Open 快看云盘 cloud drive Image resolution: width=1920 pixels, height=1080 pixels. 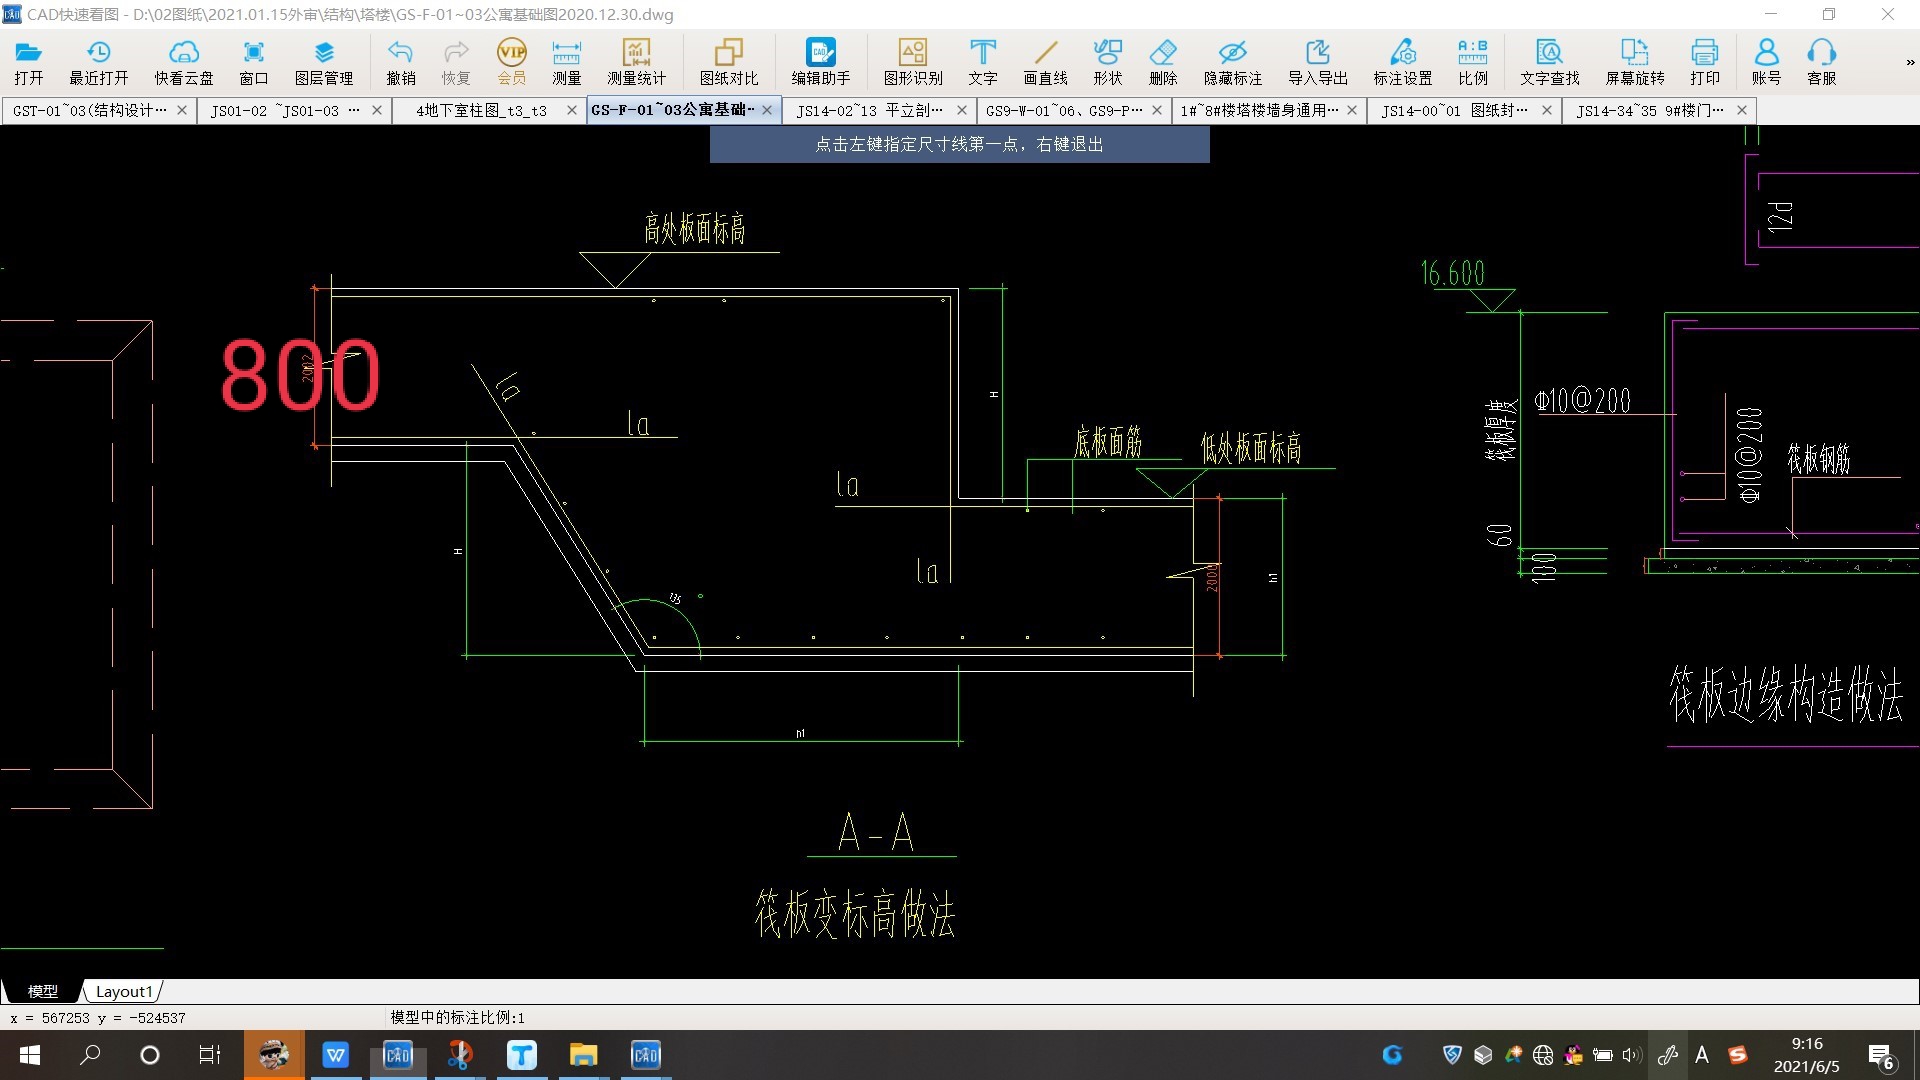183,62
